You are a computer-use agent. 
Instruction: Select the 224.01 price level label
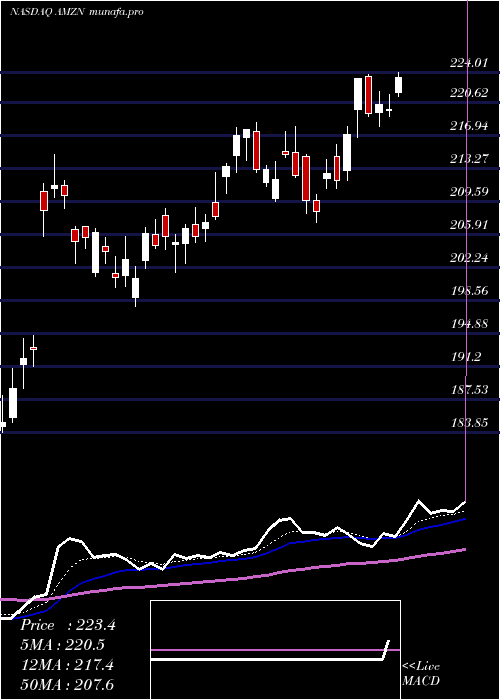click(x=469, y=63)
